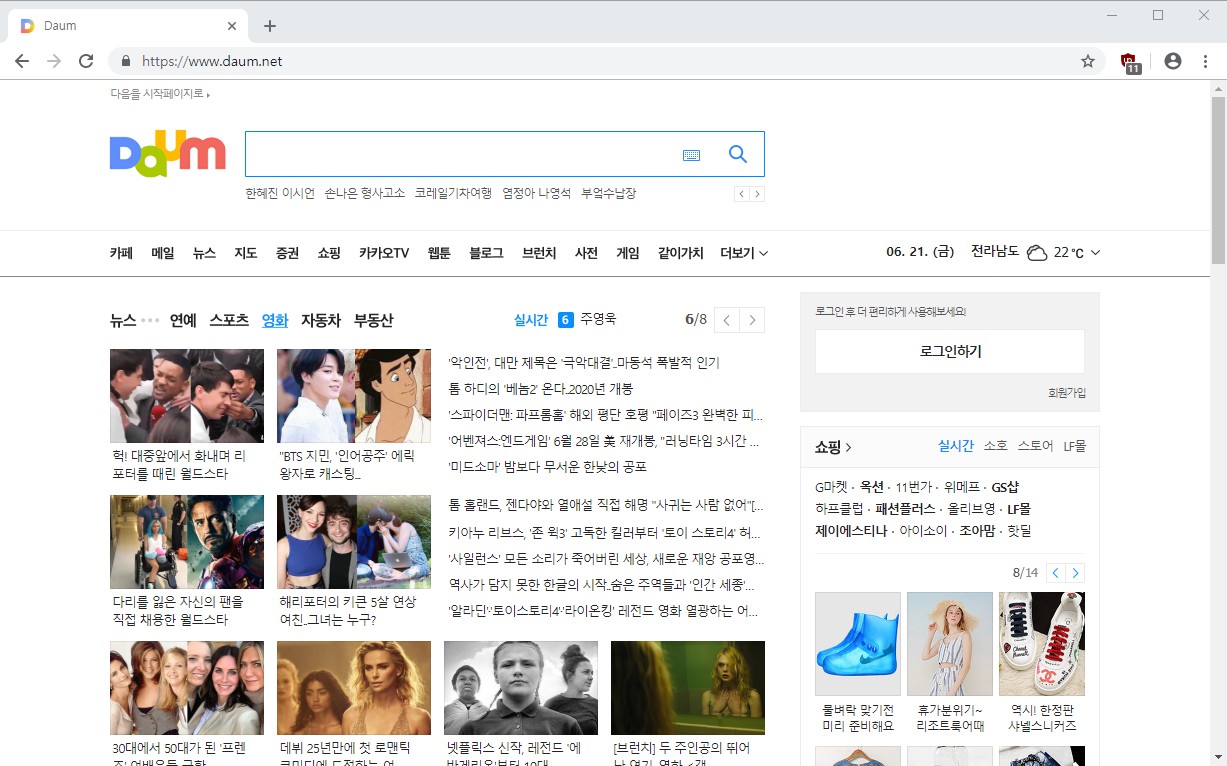1227x766 pixels.
Task: Open the 톰 하디의 '베놈2' headline
Action: (541, 389)
